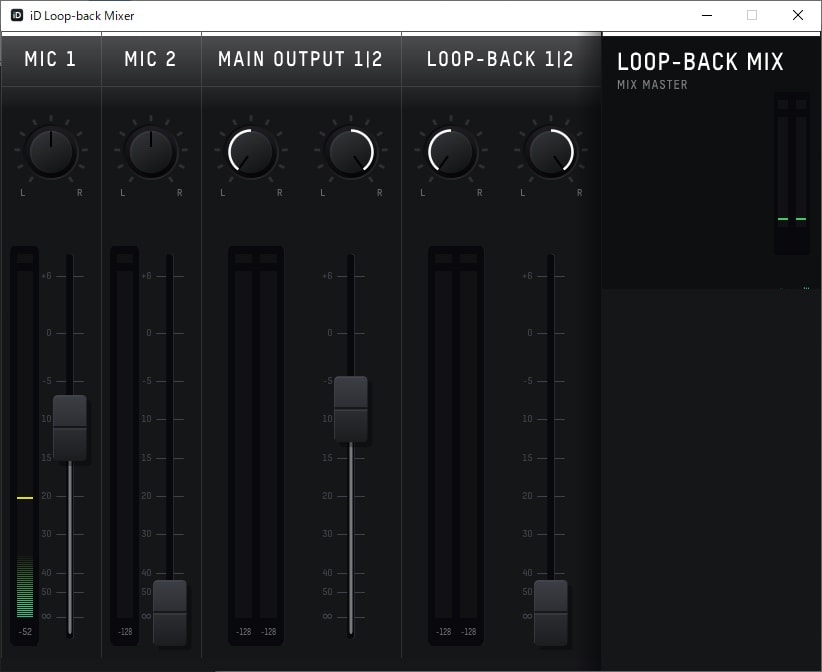Select the left pan knob of Main Output
This screenshot has height=672, width=822.
pyautogui.click(x=251, y=152)
